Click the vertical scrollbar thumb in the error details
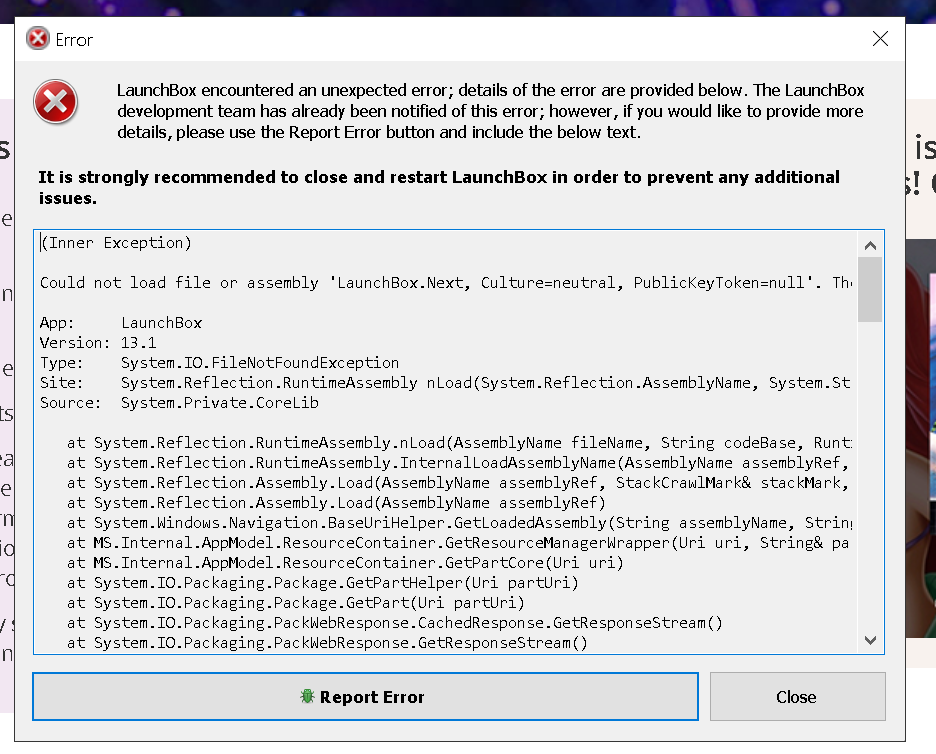Image resolution: width=936 pixels, height=754 pixels. click(x=870, y=290)
